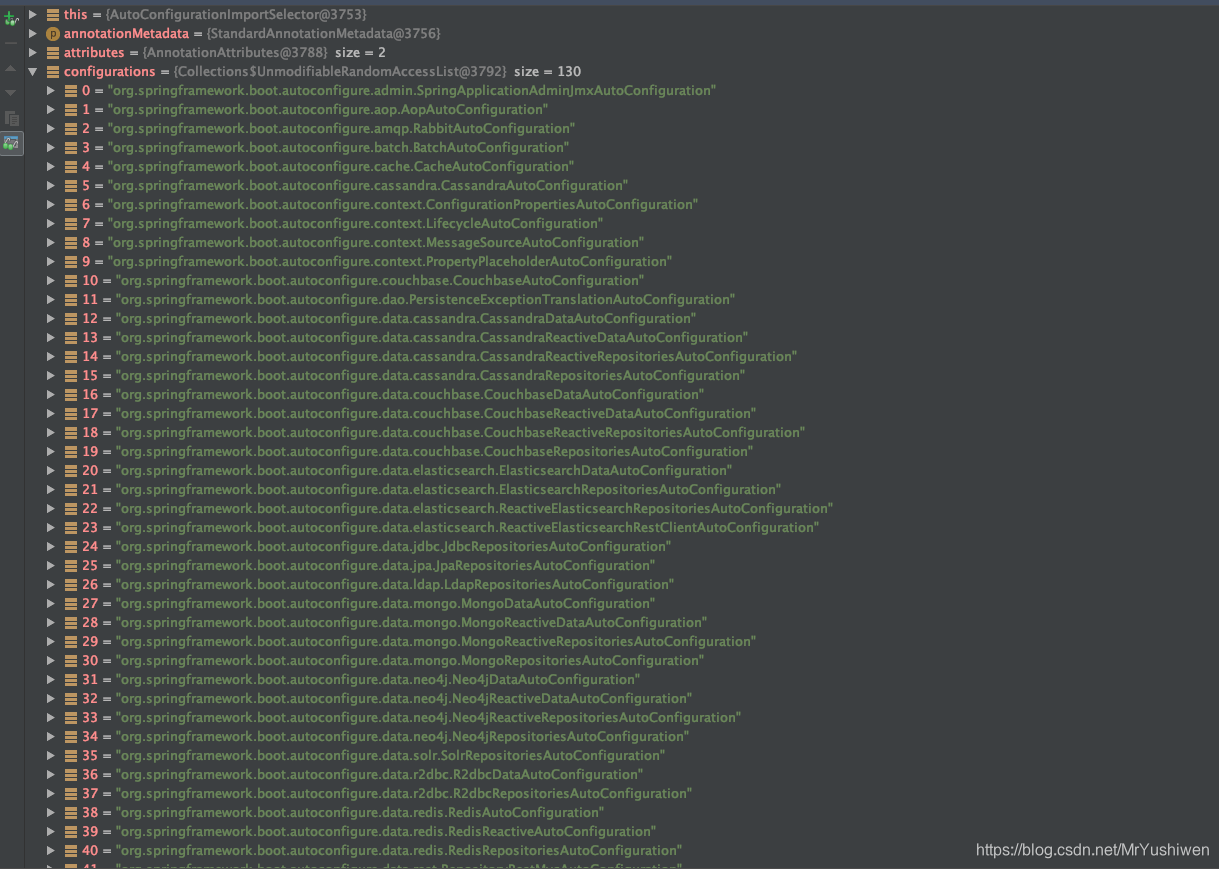Expand element 17 CouchbaseReactiveDataAutoConfiguration arrow
Viewport: 1219px width, 869px height.
pyautogui.click(x=51, y=414)
